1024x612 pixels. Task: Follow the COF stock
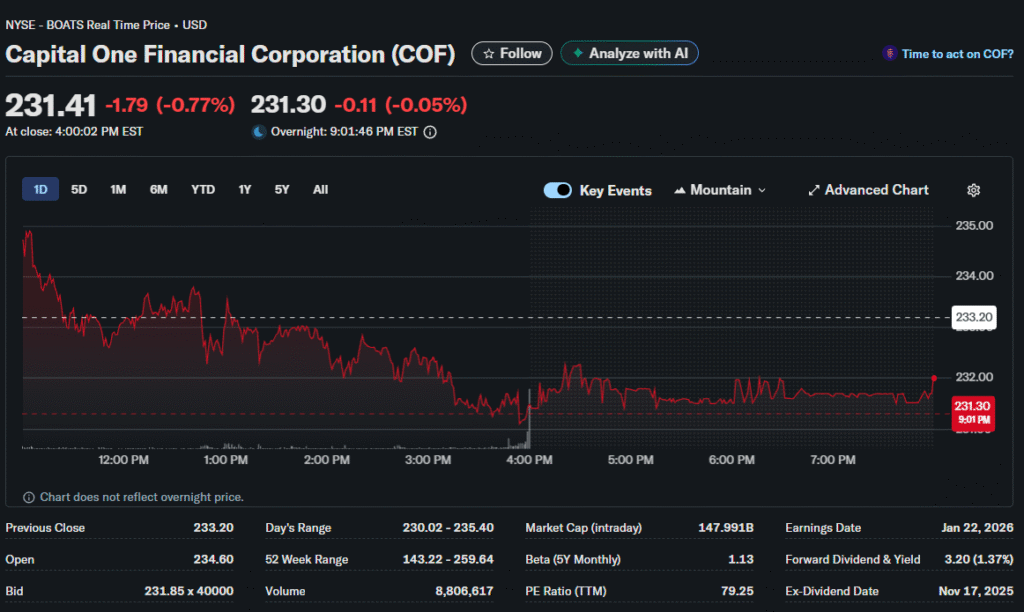click(x=512, y=54)
